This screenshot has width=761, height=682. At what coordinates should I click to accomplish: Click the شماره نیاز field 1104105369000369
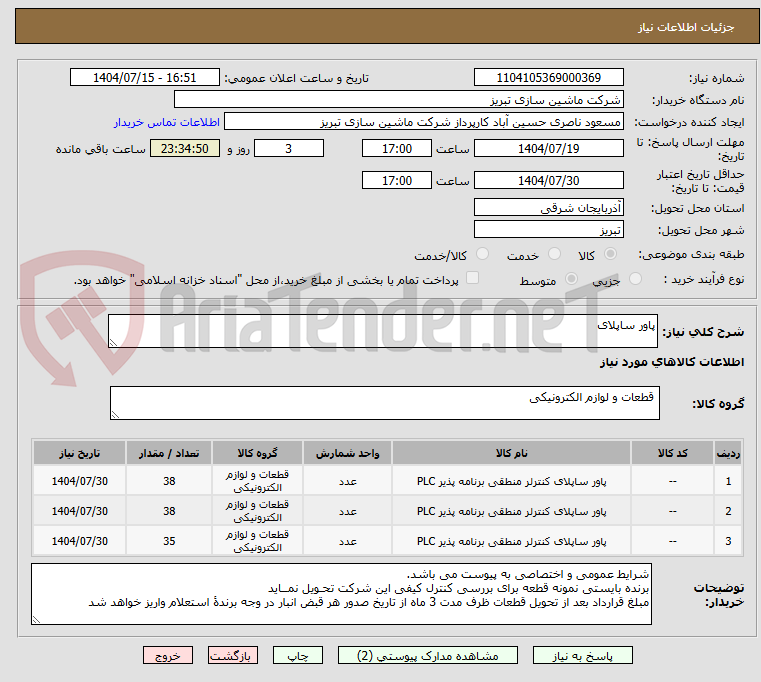(548, 77)
